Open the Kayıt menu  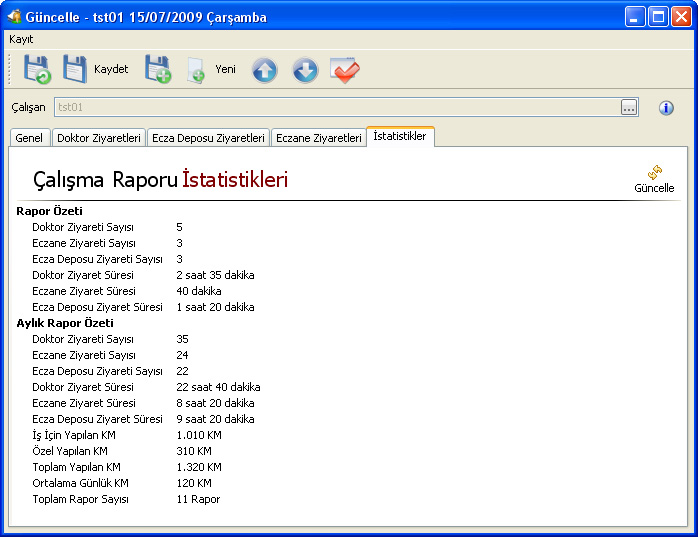[21, 39]
